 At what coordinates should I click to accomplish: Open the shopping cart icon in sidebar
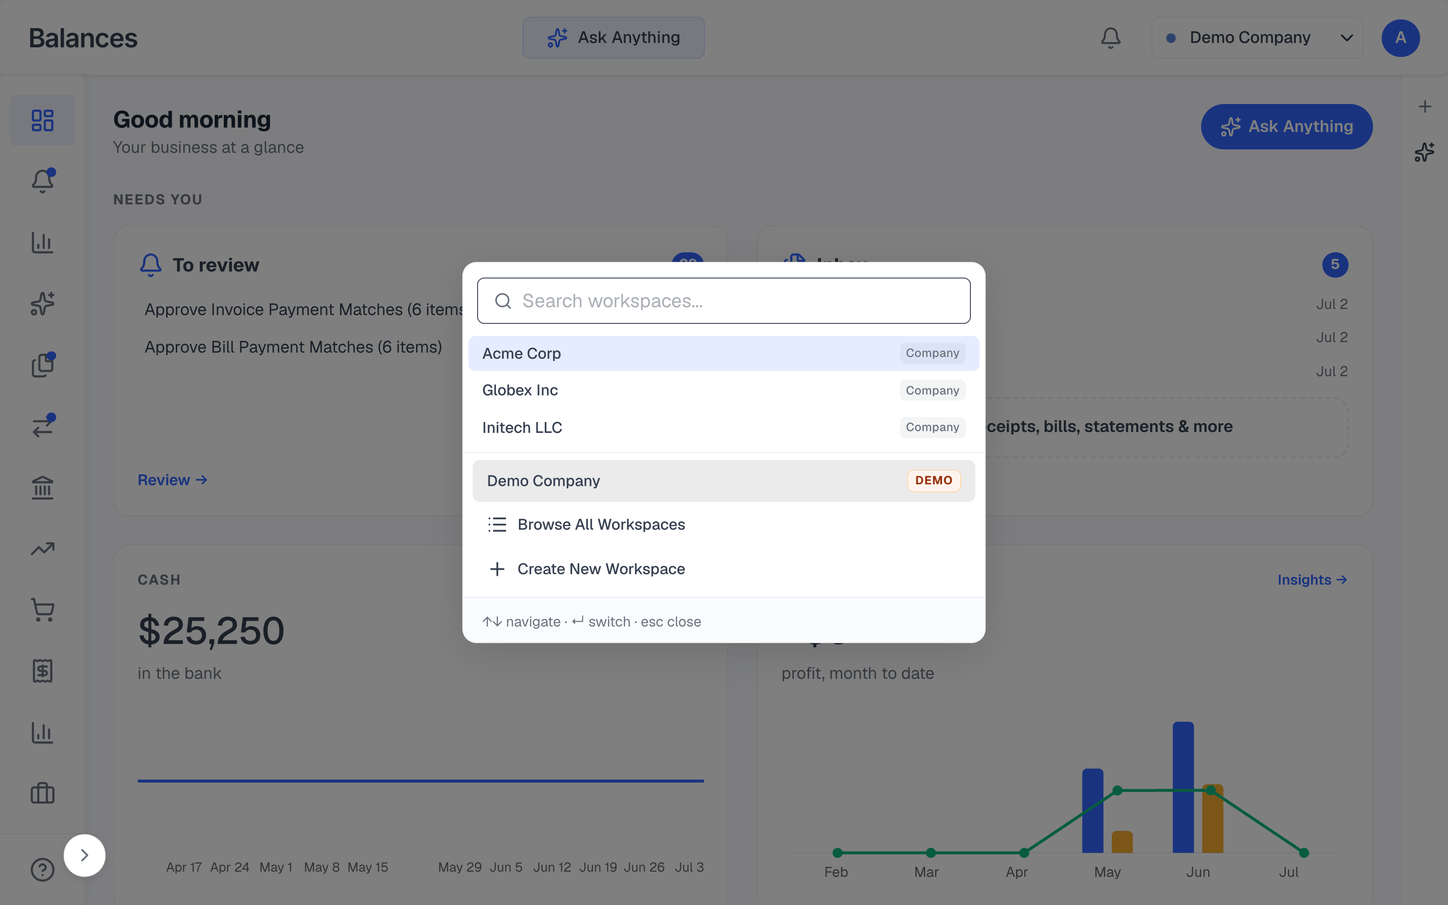pos(42,610)
